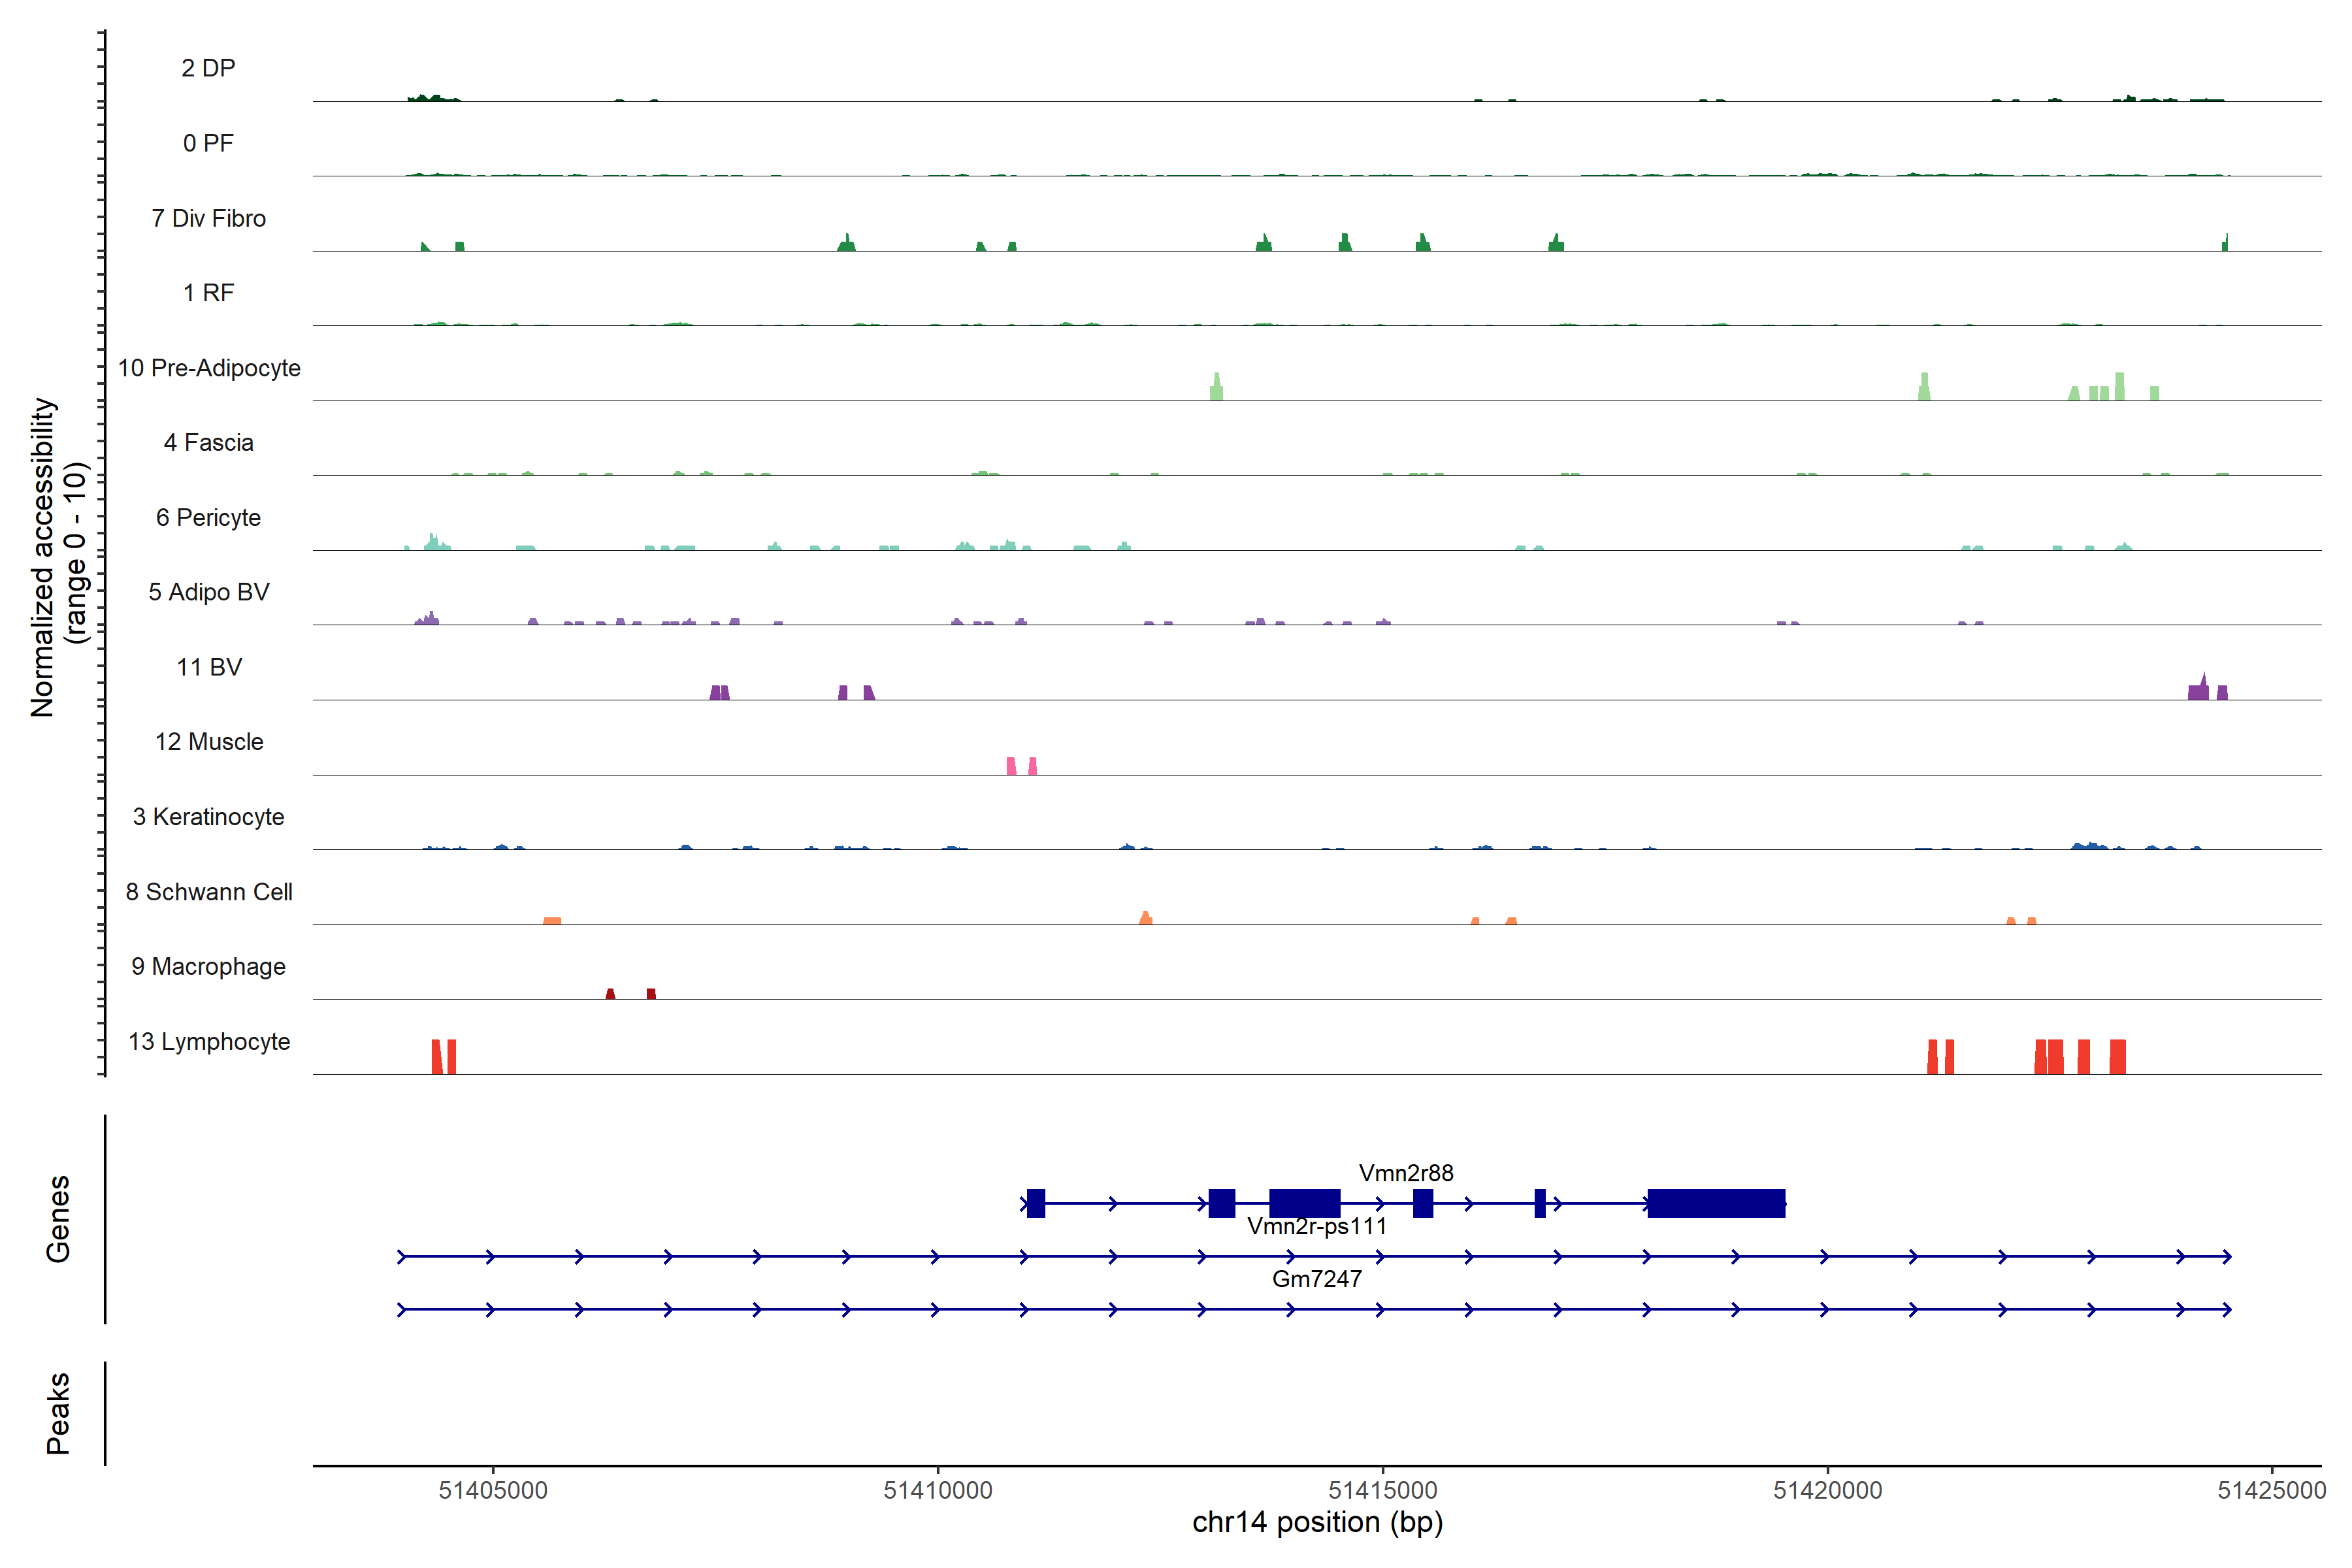Click the 8 Schwann Cell track label

(209, 892)
